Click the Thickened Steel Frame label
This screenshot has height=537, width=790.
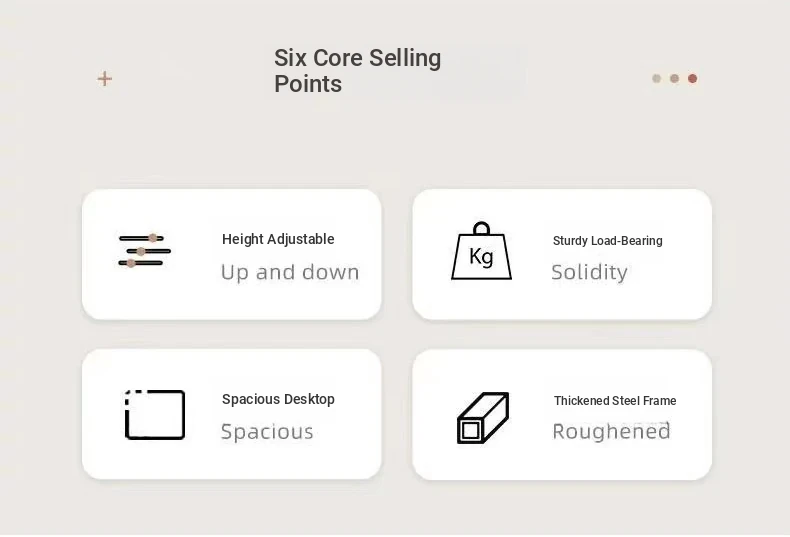[x=615, y=401]
